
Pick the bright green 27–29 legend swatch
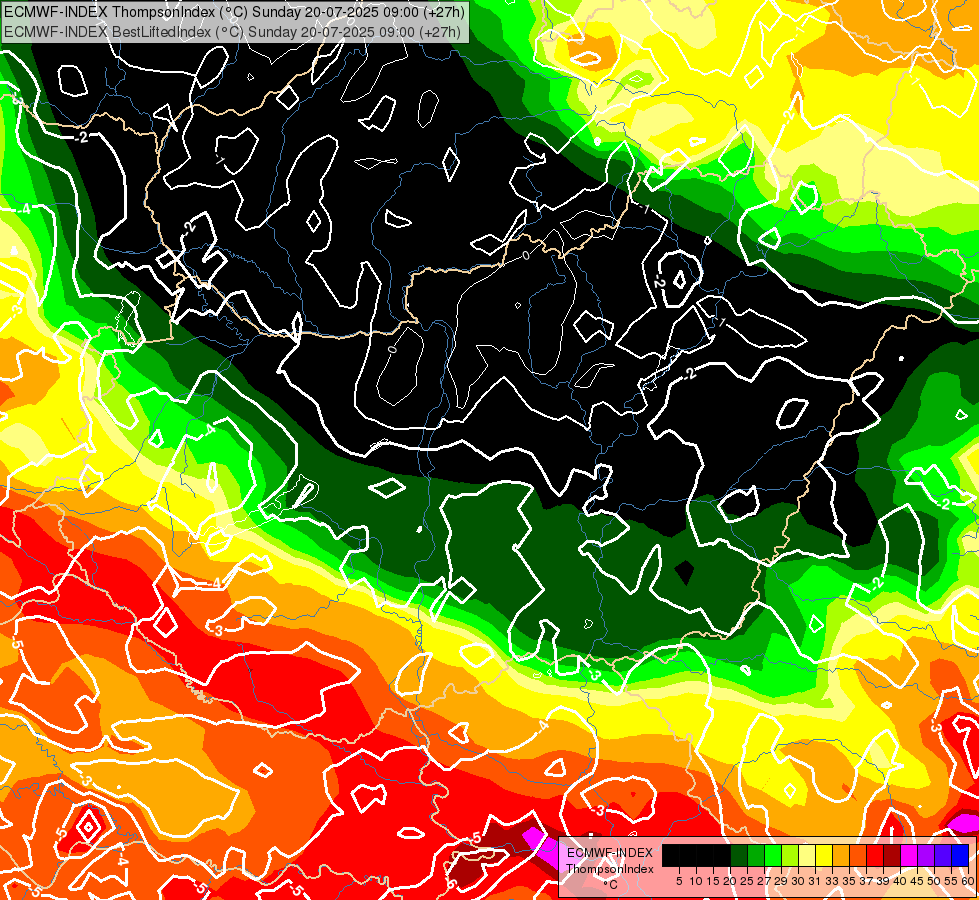coord(773,856)
